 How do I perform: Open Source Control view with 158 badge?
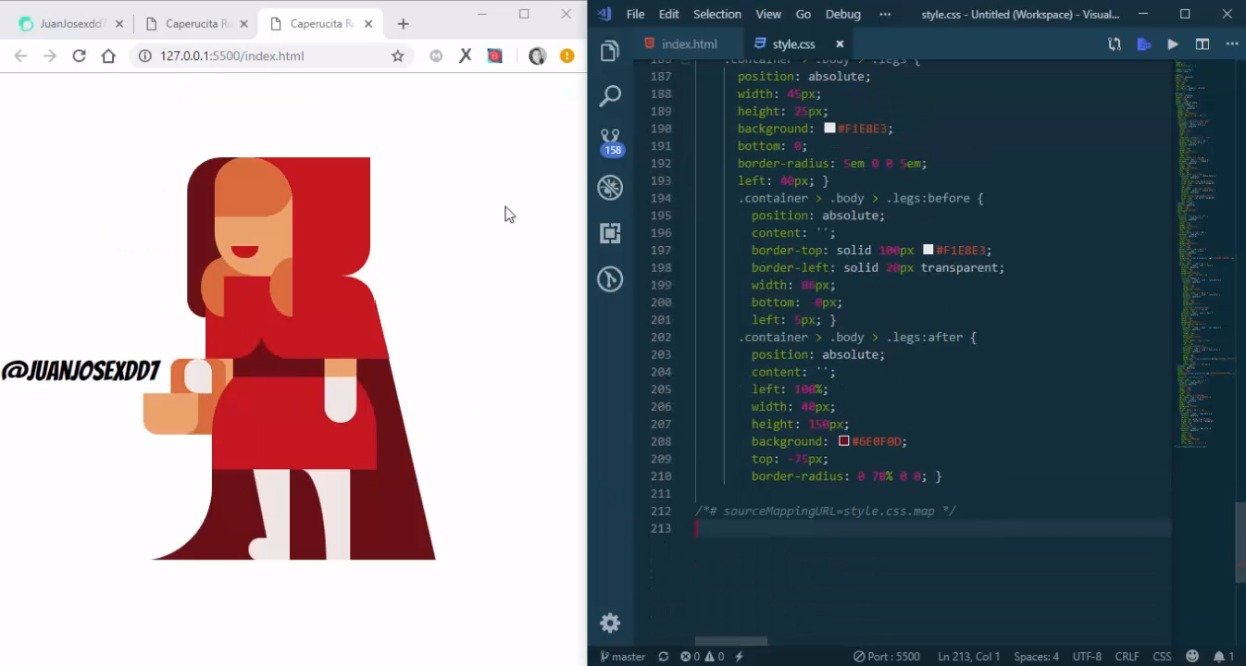(x=611, y=142)
